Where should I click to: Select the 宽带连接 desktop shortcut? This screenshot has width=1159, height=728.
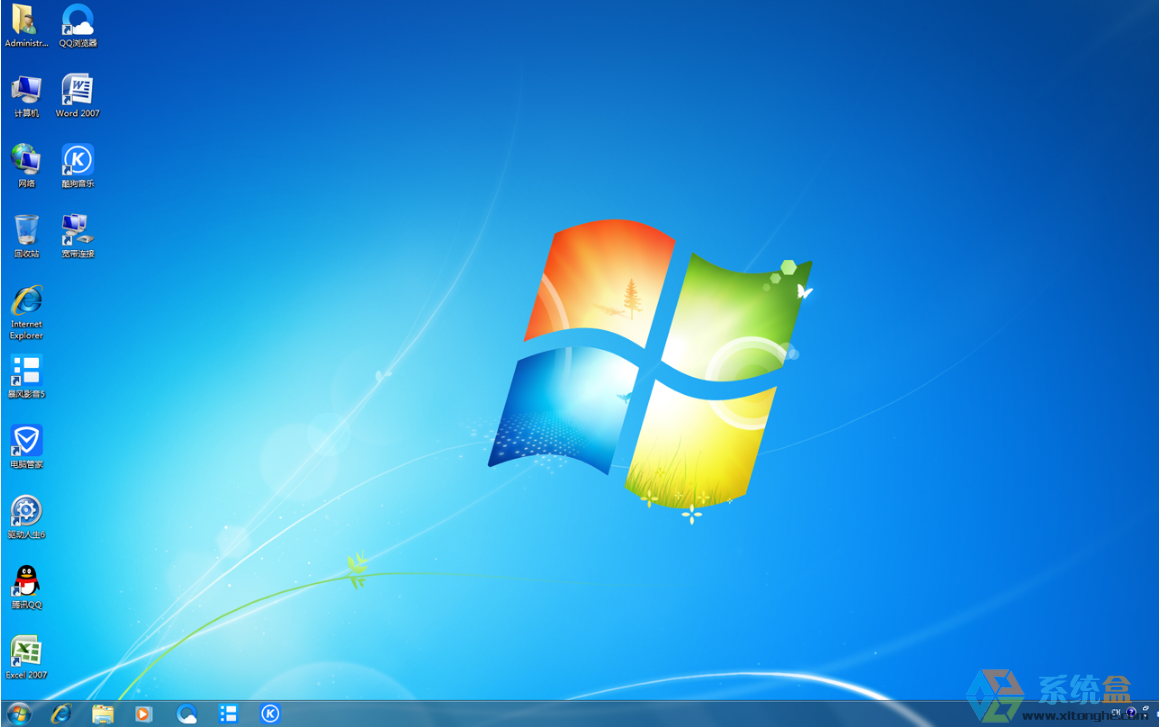point(78,236)
